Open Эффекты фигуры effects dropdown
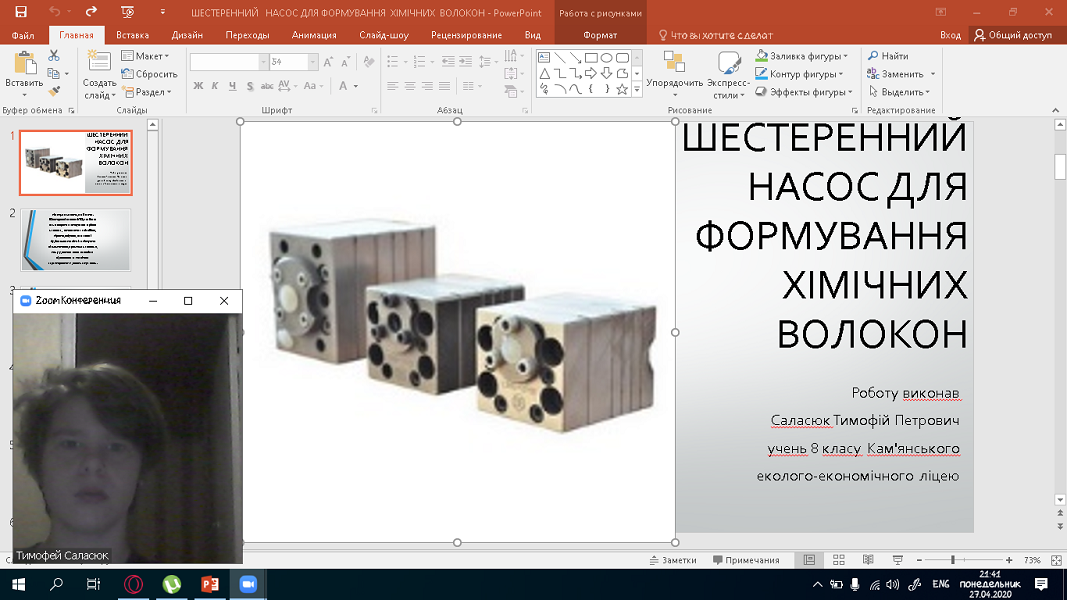This screenshot has width=1067, height=600. [x=804, y=91]
